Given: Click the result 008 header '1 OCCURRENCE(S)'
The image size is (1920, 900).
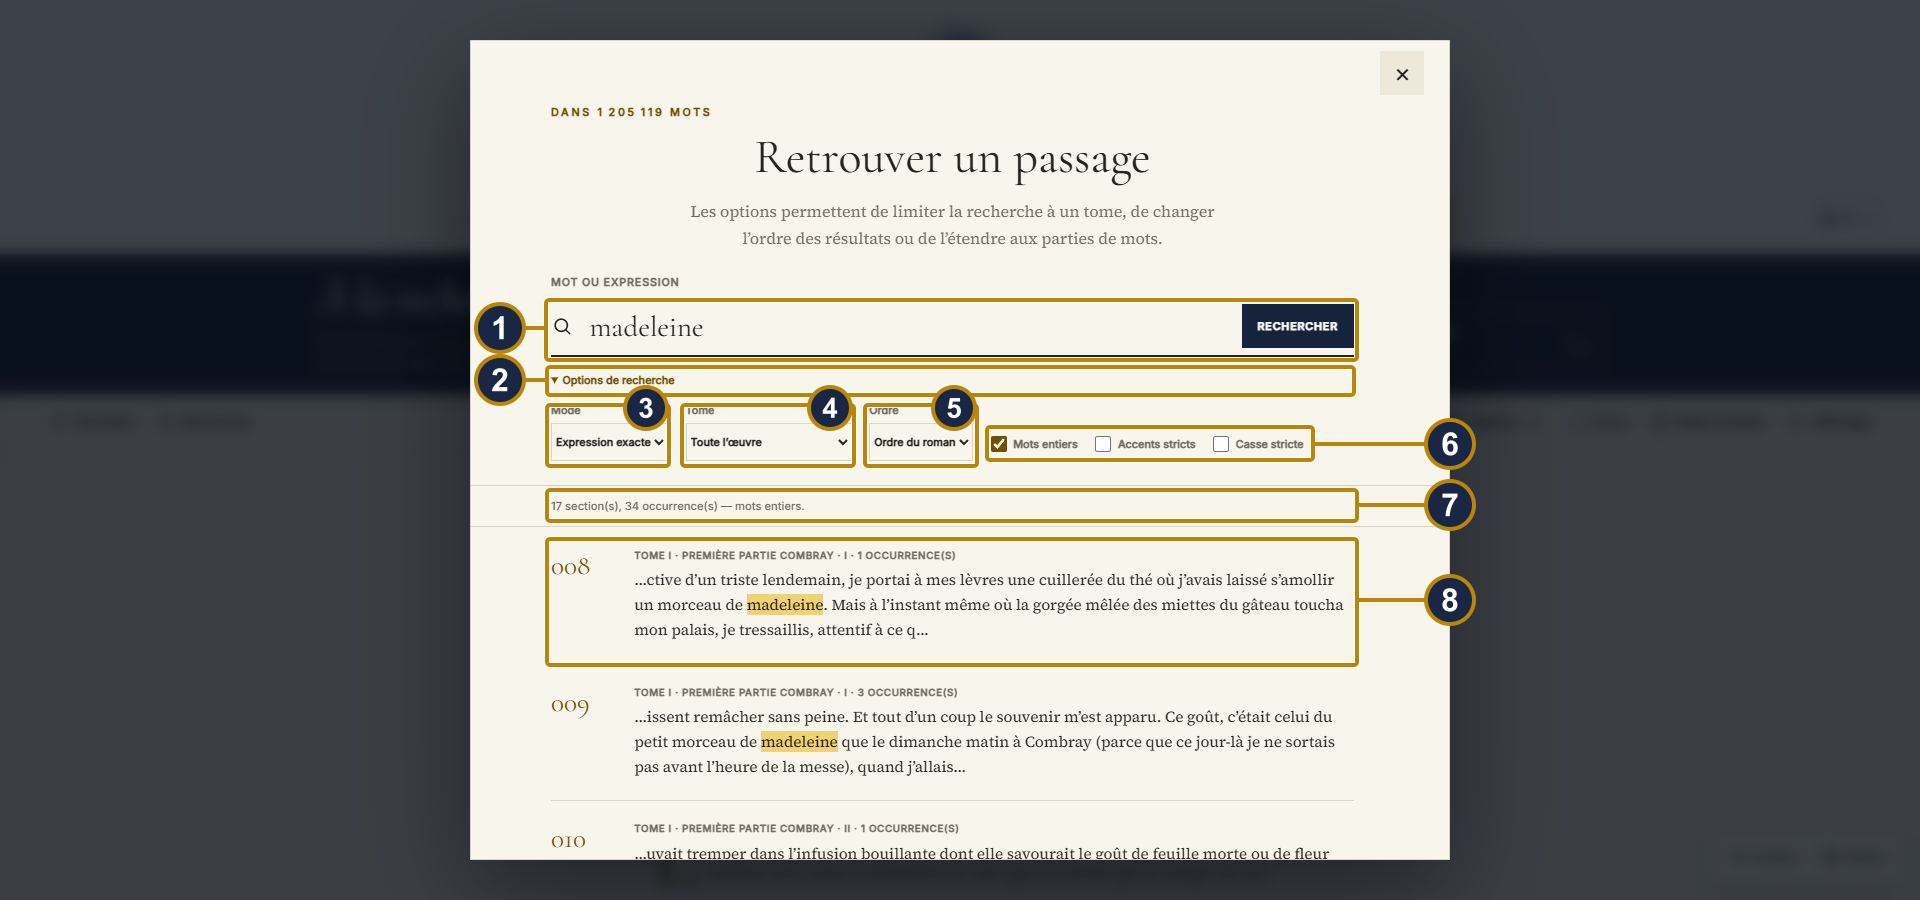Looking at the screenshot, I should click(906, 555).
